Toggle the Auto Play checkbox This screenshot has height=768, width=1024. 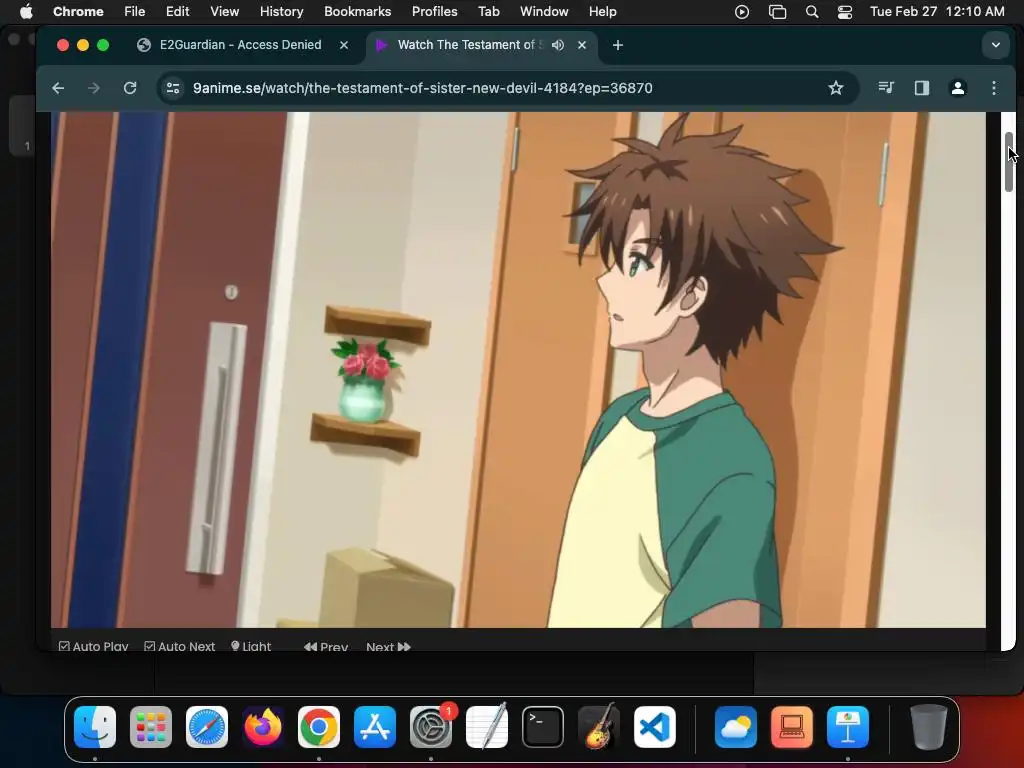coord(93,646)
